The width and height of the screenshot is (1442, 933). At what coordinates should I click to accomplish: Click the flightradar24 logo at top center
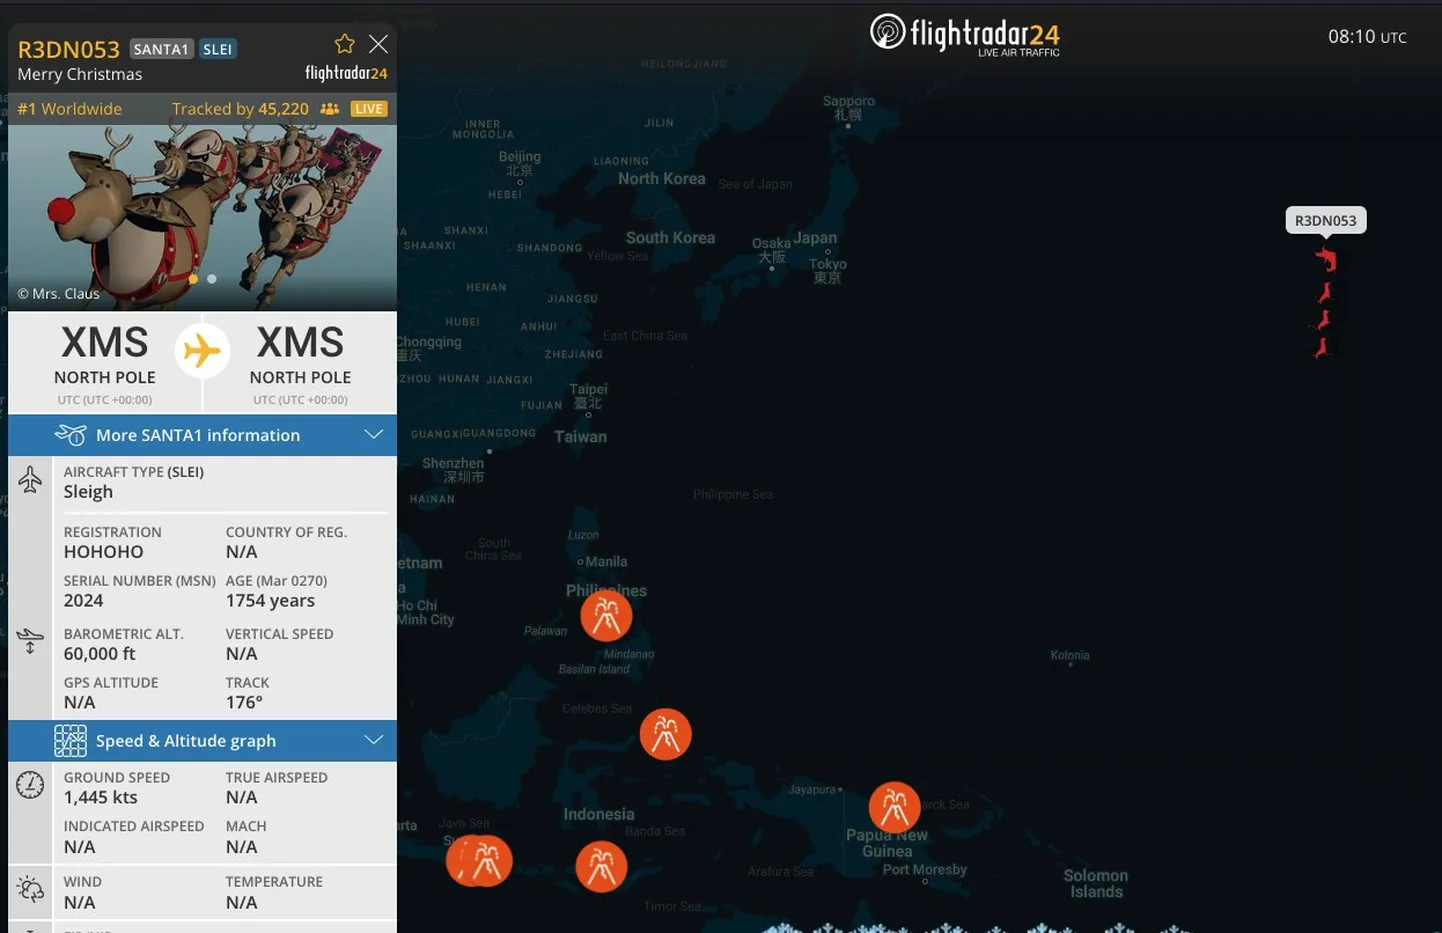click(x=965, y=35)
